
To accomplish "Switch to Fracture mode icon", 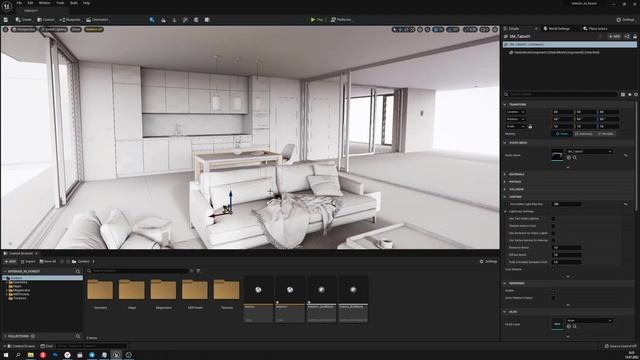I will (x=196, y=20).
